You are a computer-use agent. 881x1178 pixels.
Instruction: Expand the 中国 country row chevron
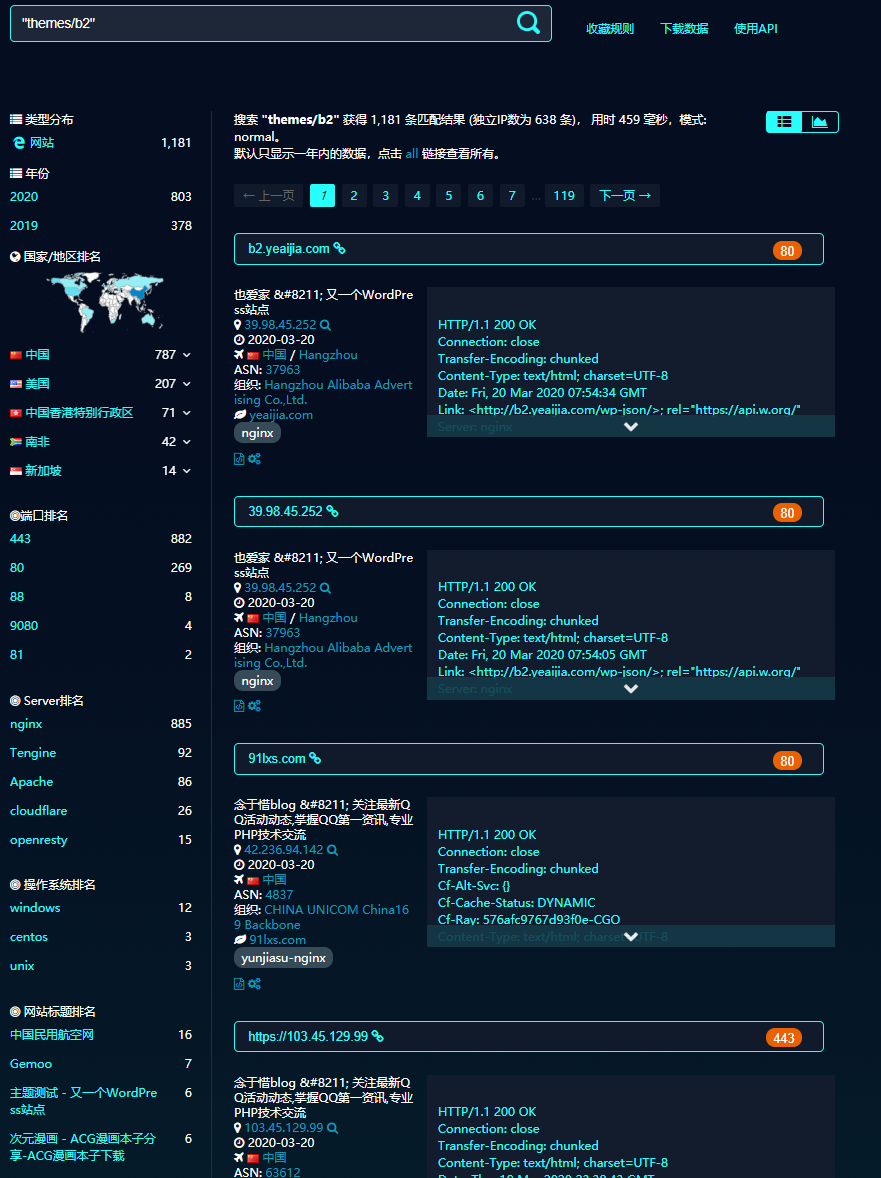point(186,355)
